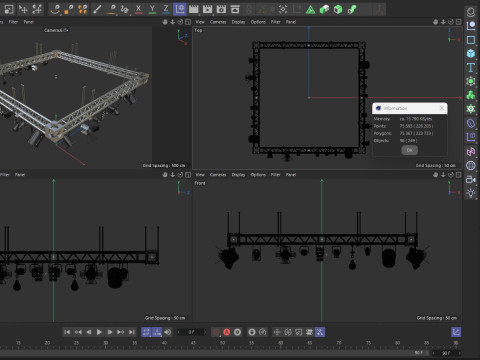
Task: Click the Polygons value in Information dialog
Action: 416,133
